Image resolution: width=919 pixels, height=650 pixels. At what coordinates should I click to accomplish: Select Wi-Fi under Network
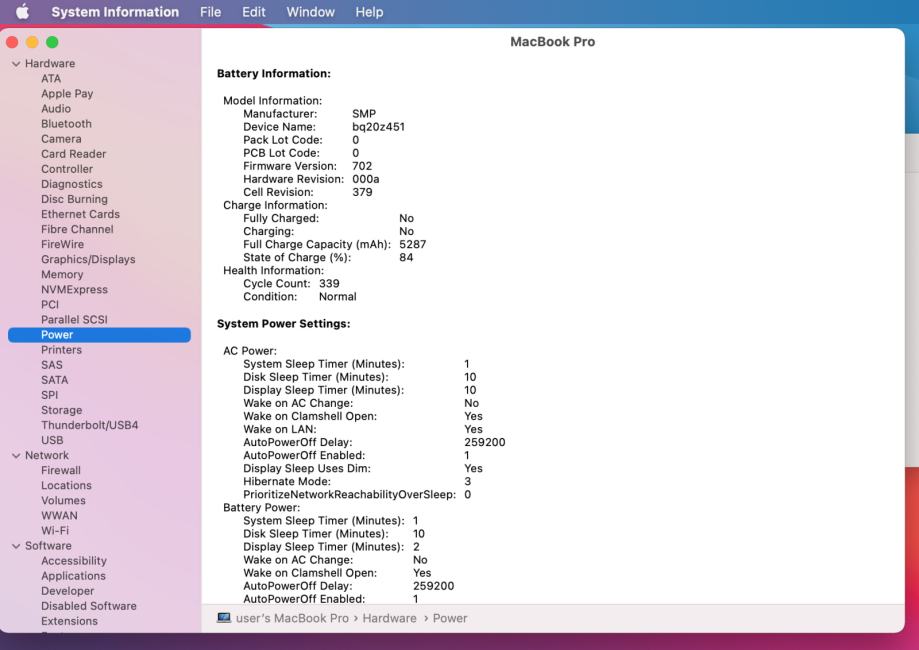tap(55, 530)
